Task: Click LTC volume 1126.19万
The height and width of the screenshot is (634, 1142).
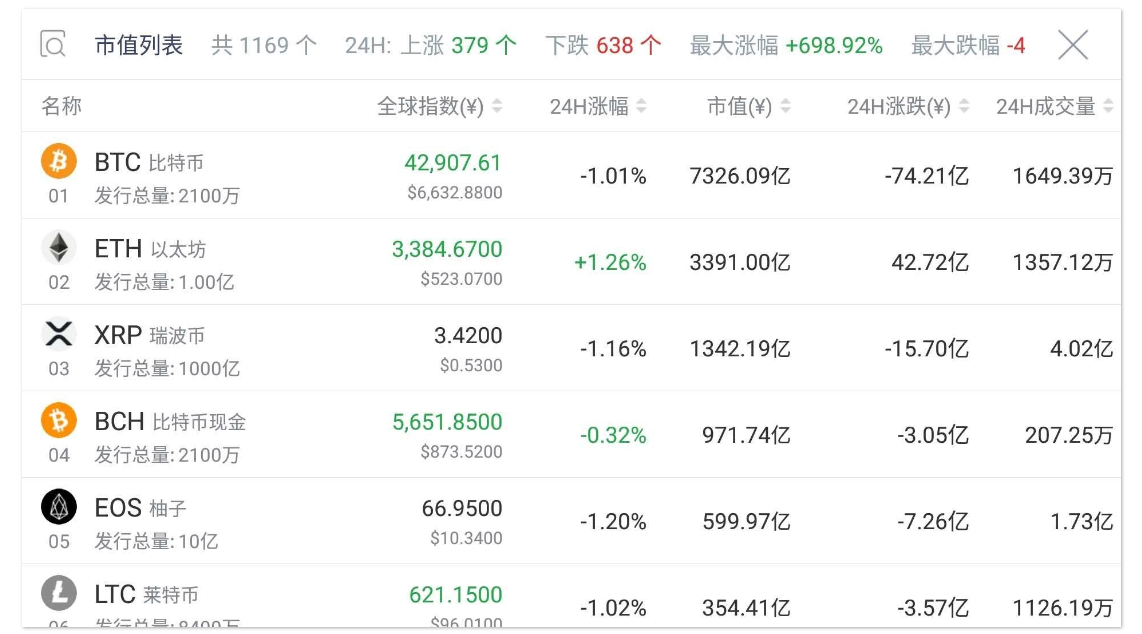Action: [1063, 608]
